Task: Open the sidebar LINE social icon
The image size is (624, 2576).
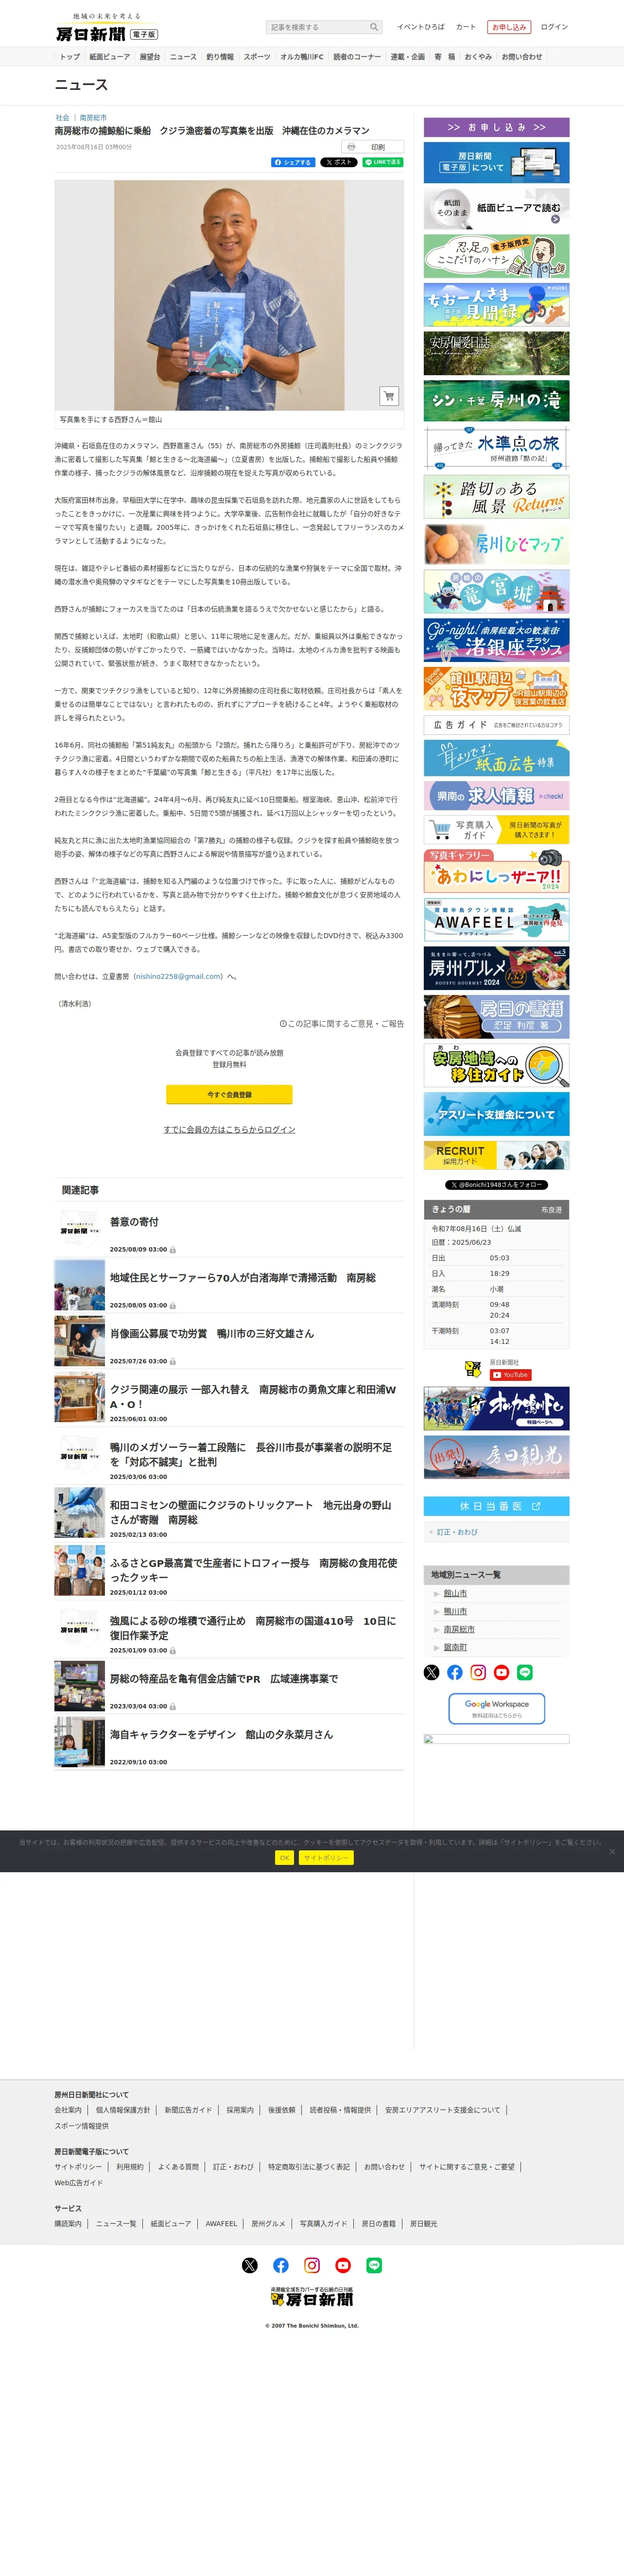Action: (x=525, y=1672)
